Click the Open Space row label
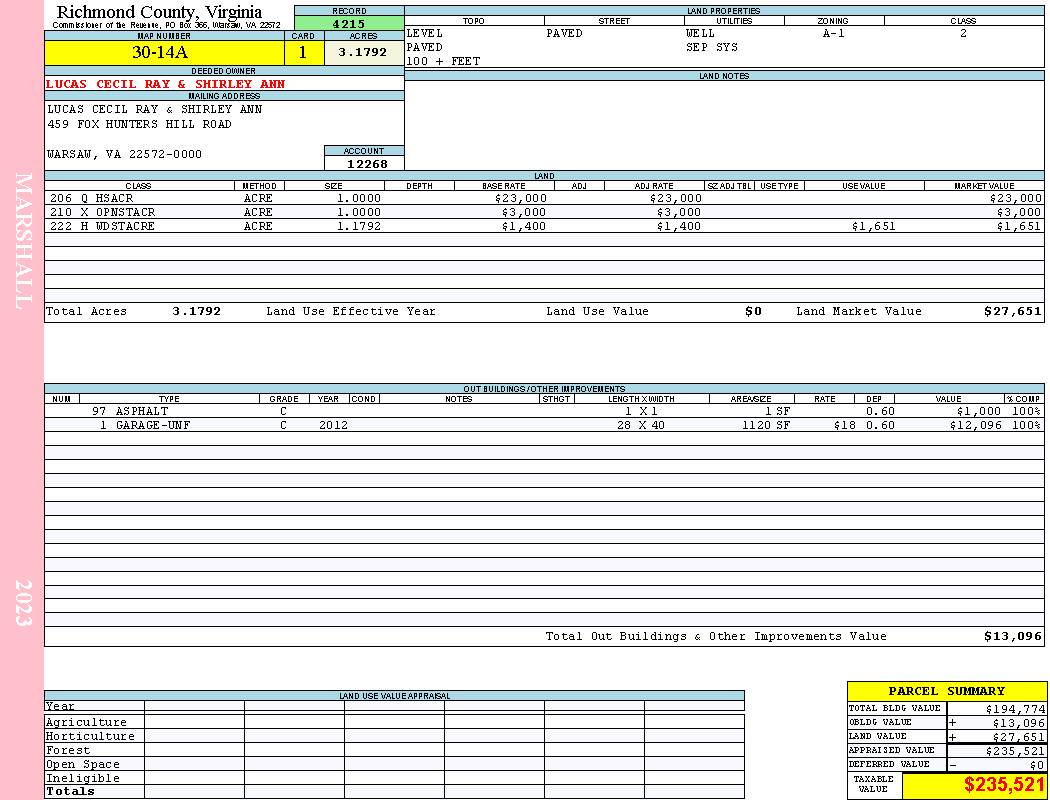Image resolution: width=1050 pixels, height=800 pixels. click(83, 765)
